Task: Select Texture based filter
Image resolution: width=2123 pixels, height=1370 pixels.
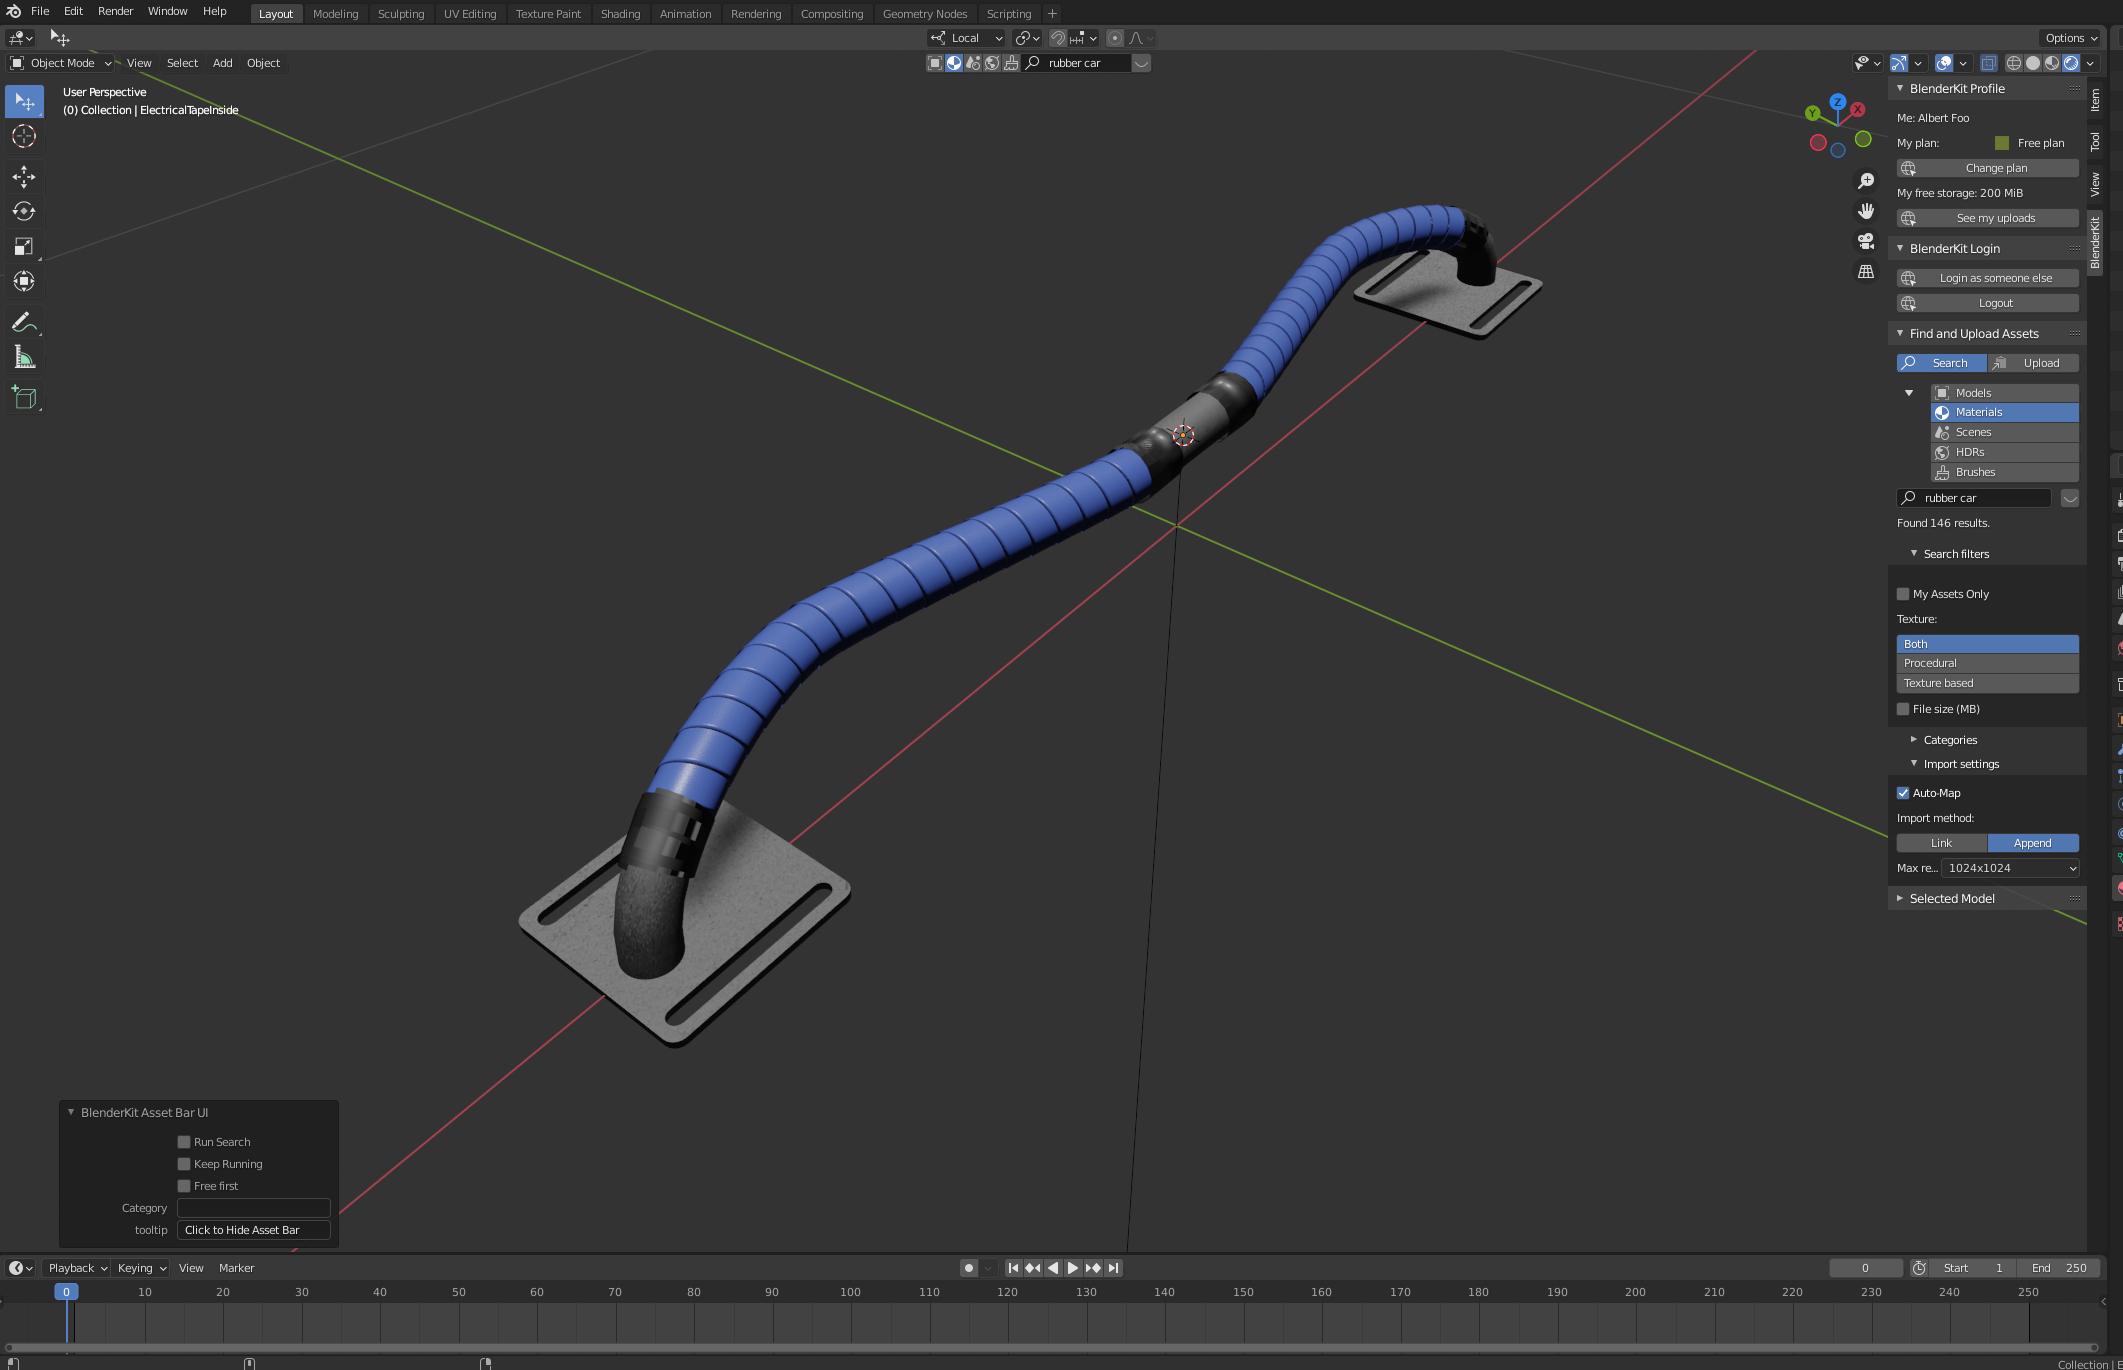Action: [1987, 683]
